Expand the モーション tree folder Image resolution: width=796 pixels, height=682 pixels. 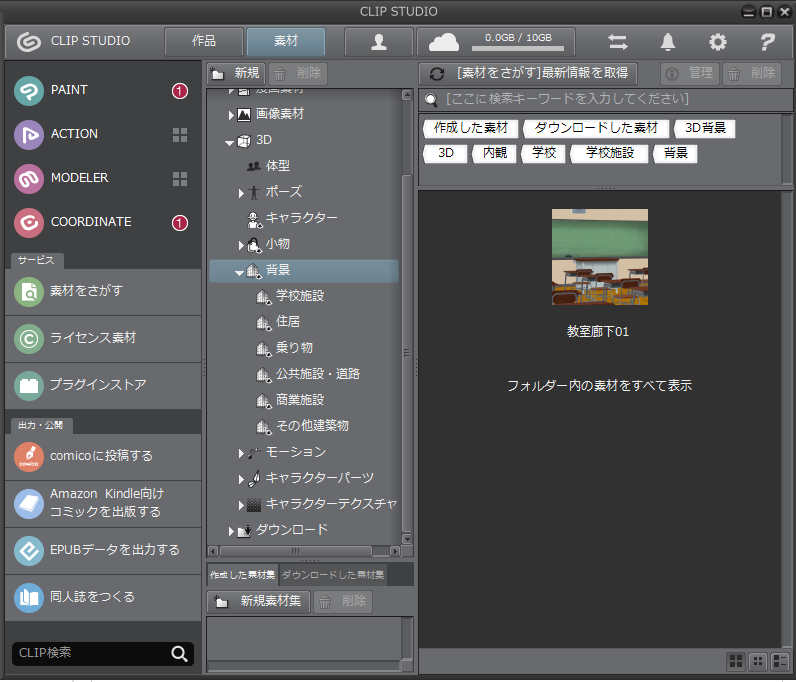[x=241, y=453]
